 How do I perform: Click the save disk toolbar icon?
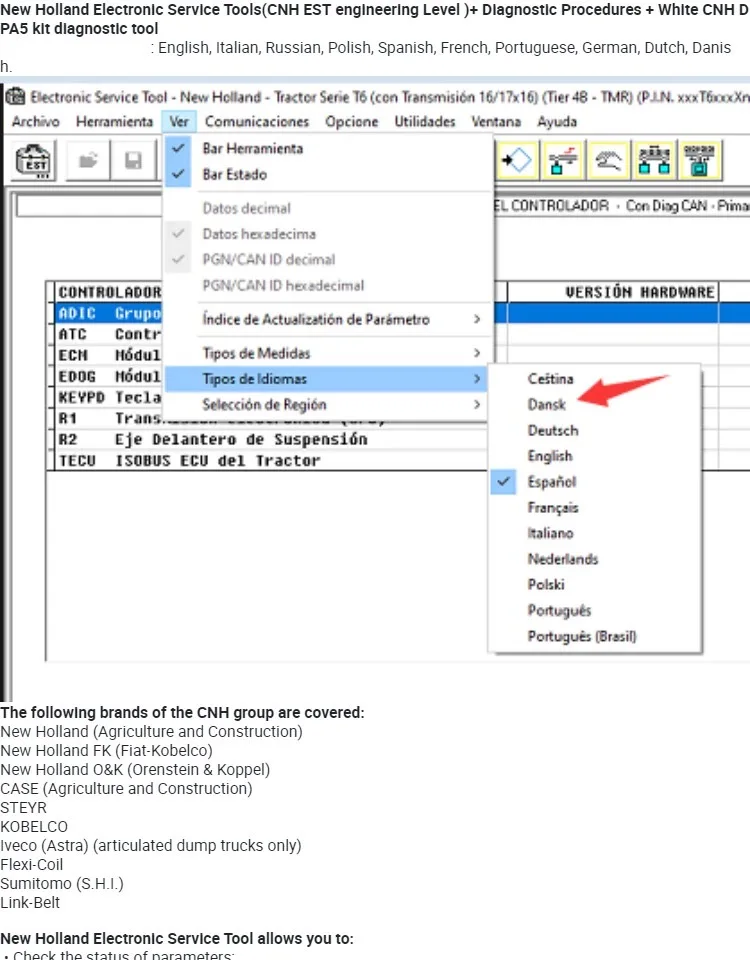(133, 160)
